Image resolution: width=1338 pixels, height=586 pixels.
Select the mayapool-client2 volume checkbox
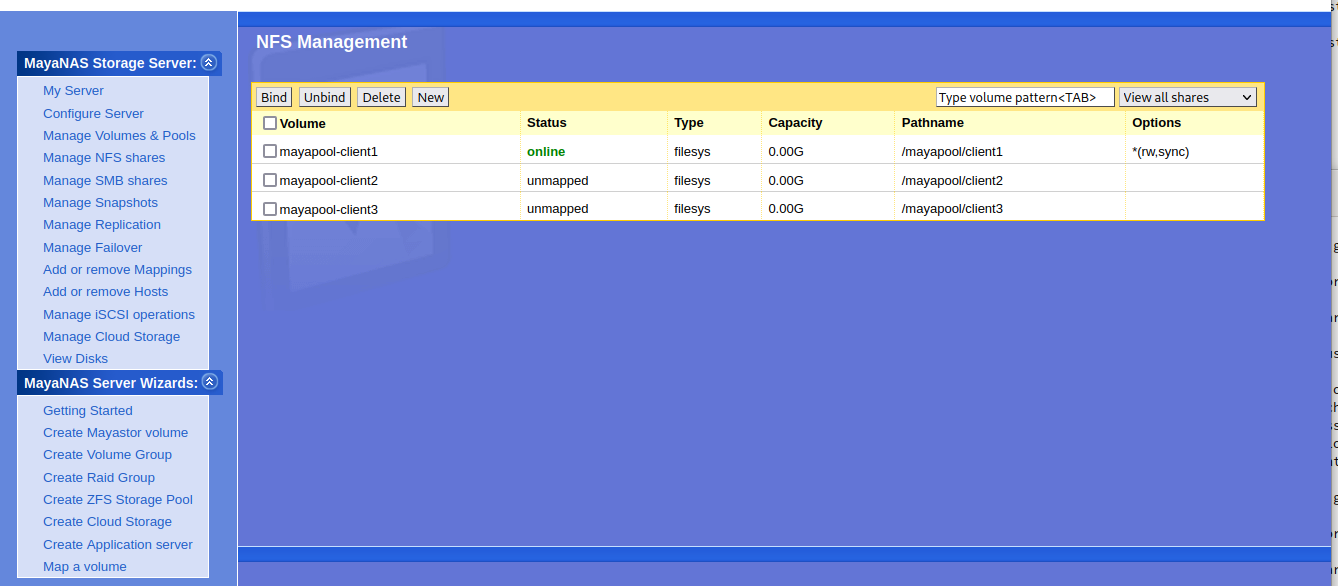click(x=270, y=180)
